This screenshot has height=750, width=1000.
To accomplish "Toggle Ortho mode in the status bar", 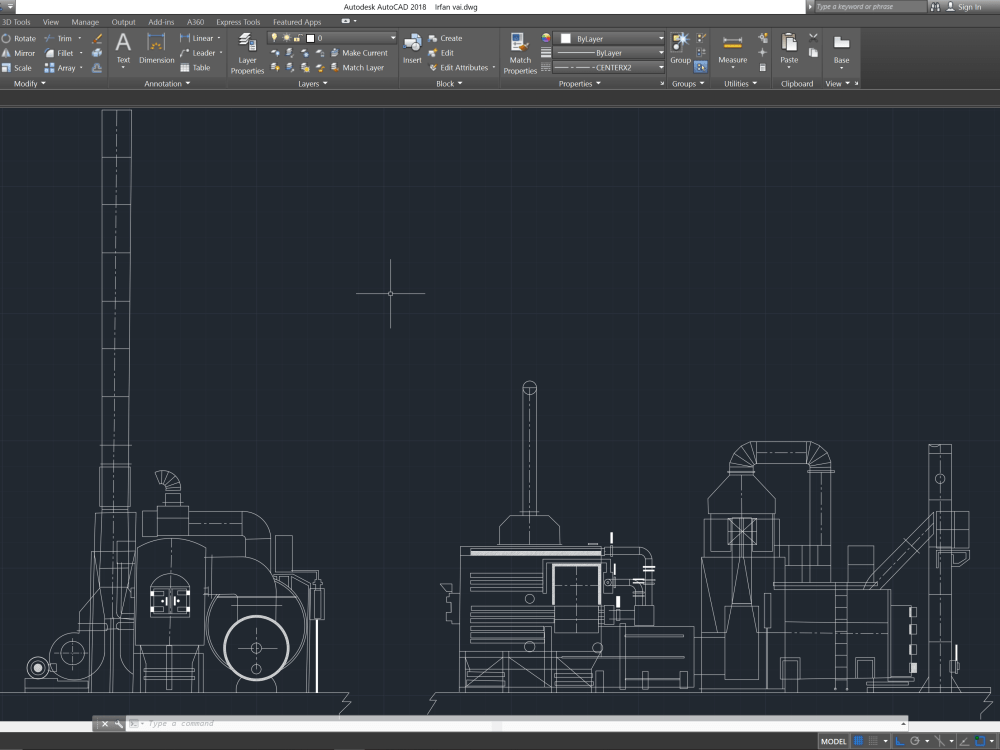I will point(901,742).
